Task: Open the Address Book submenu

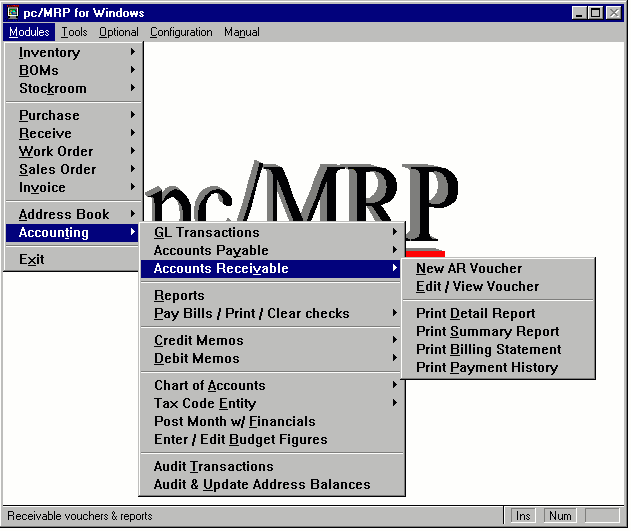Action: [74, 214]
